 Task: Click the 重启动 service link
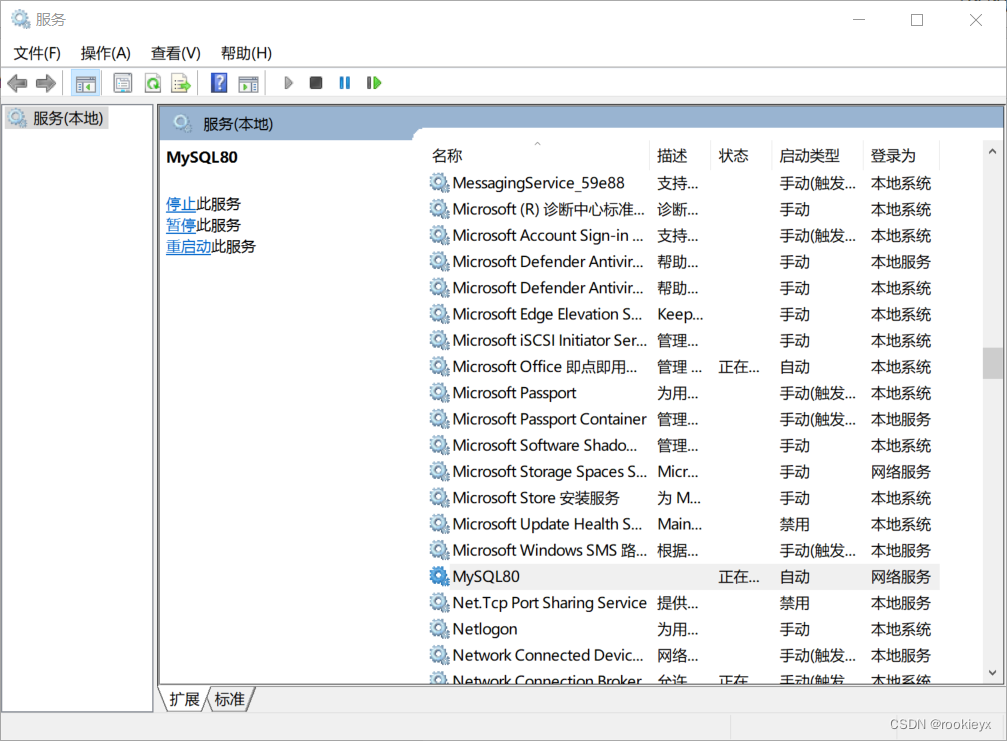[x=189, y=247]
